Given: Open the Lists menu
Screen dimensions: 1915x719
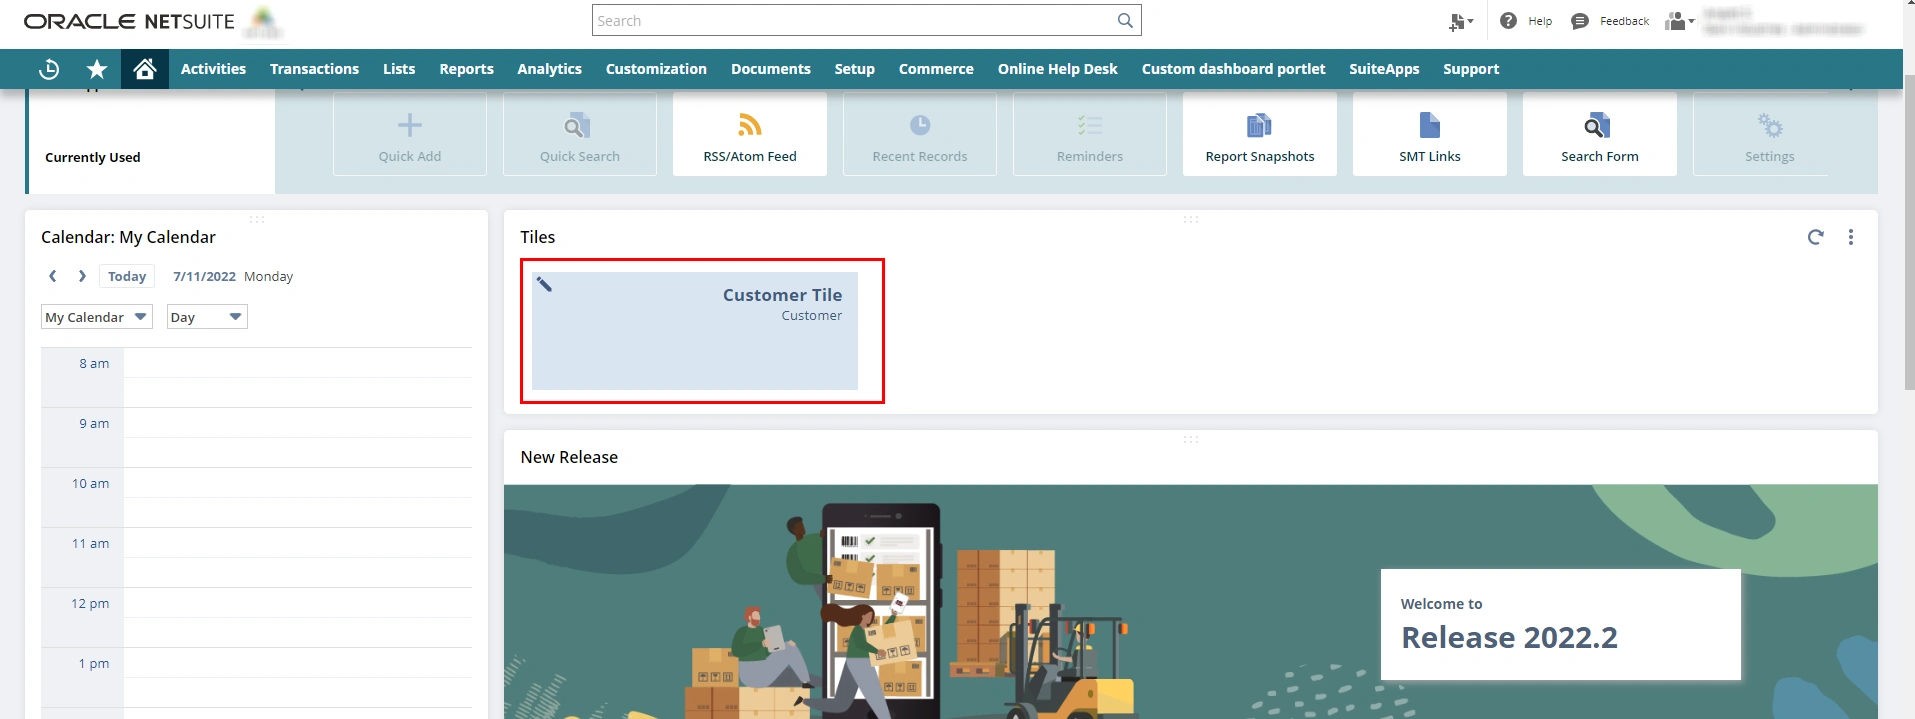Looking at the screenshot, I should point(399,69).
